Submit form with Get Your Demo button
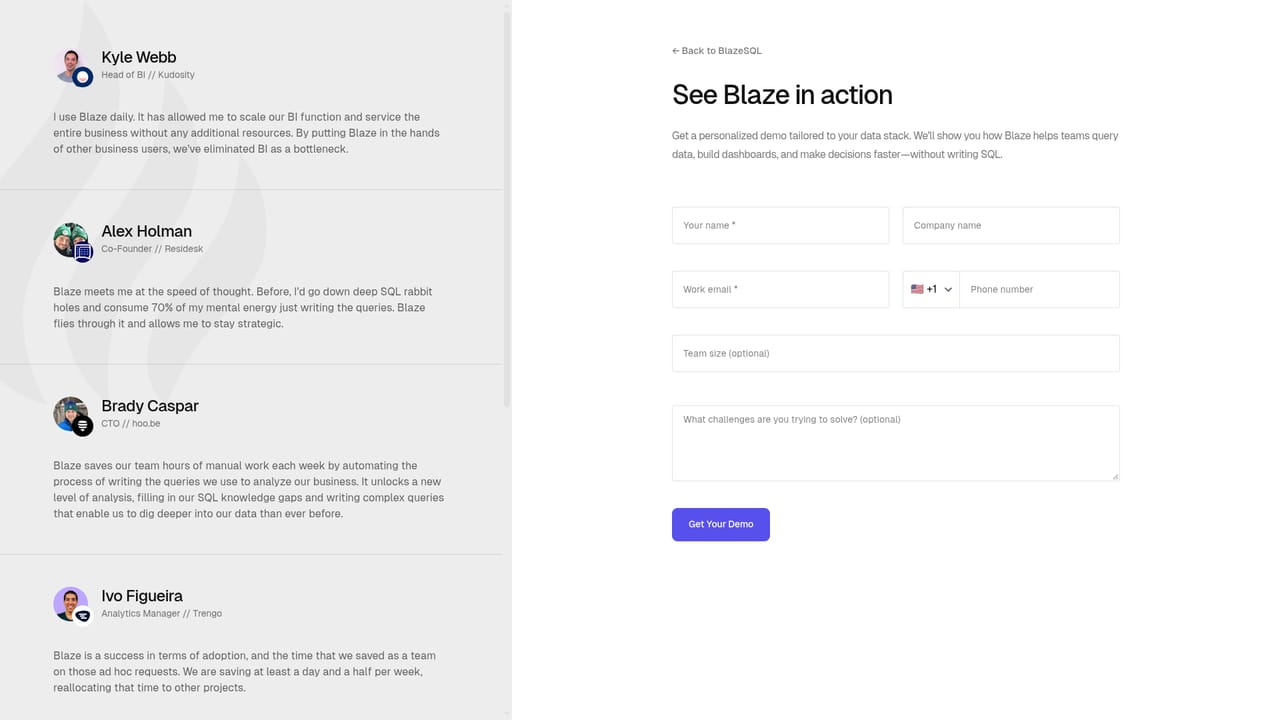Image resolution: width=1280 pixels, height=720 pixels. (721, 524)
